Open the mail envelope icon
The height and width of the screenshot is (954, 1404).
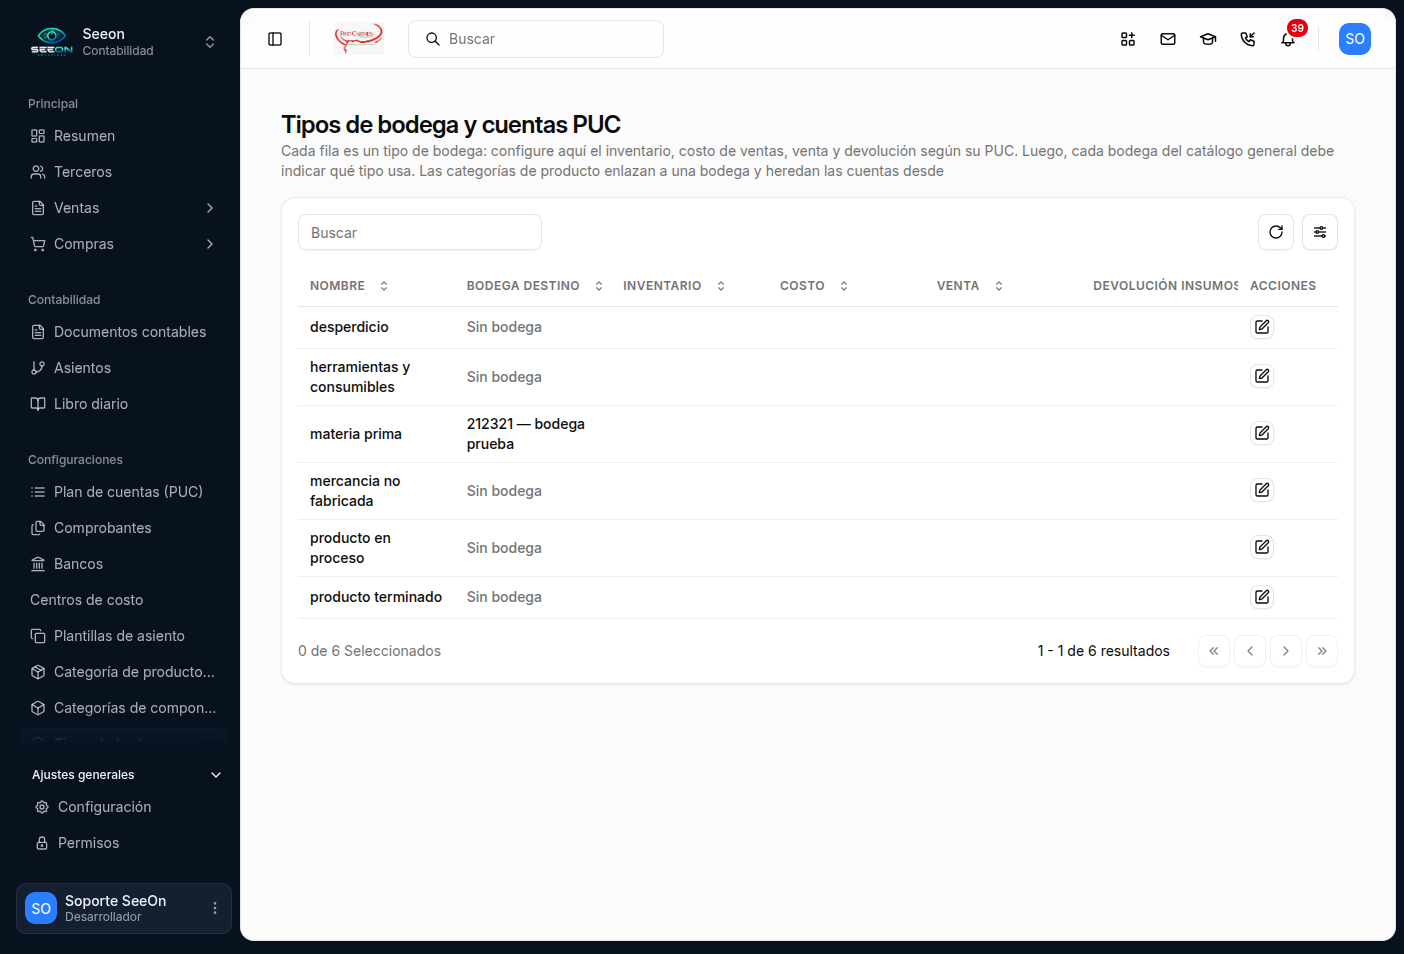[x=1168, y=39]
